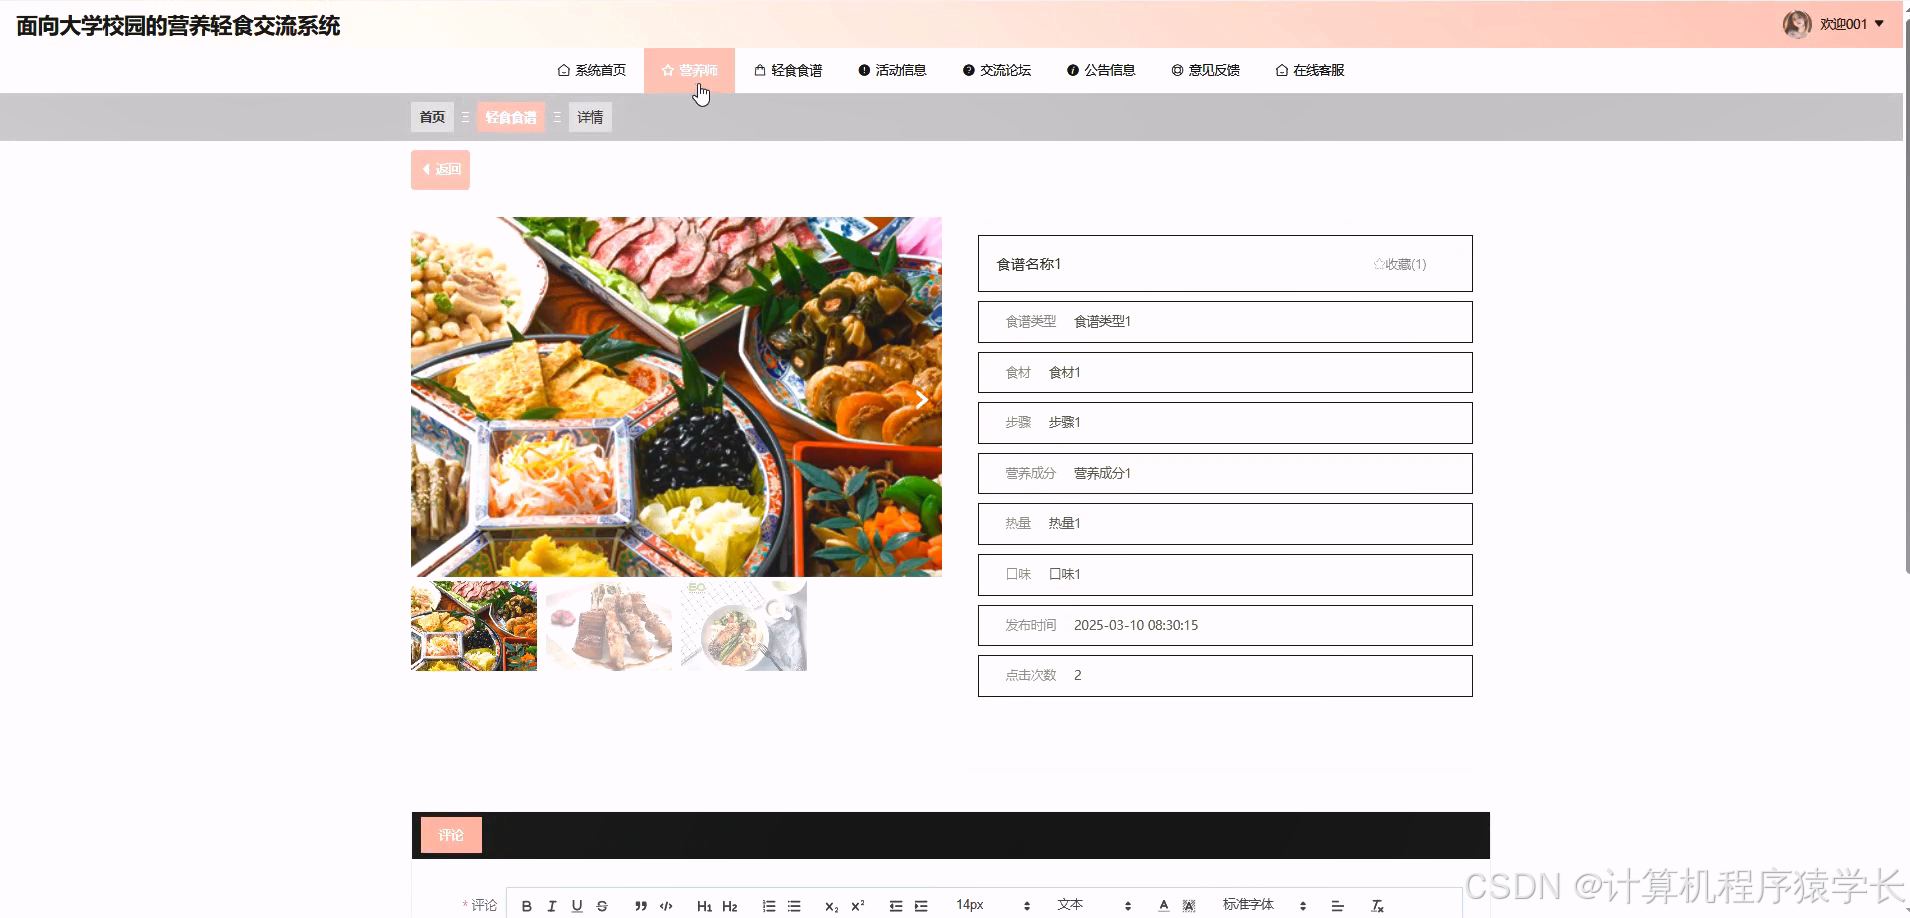The width and height of the screenshot is (1910, 918).
Task: Apply underline in the comment editor
Action: pyautogui.click(x=577, y=905)
